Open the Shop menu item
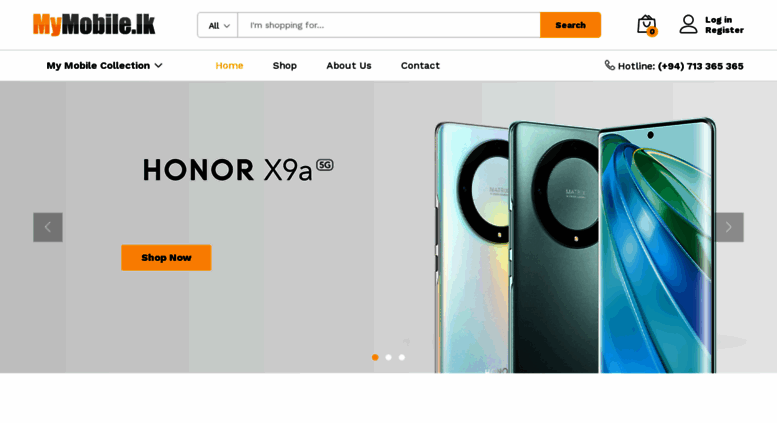 284,65
